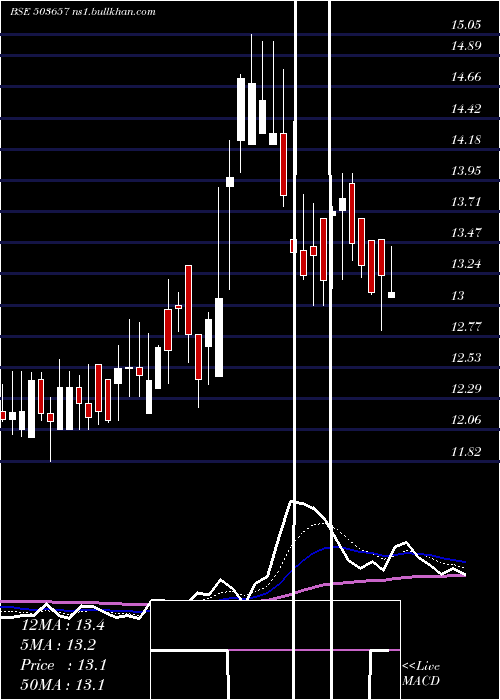
Task: Click the <<Live label
Action: (421, 667)
